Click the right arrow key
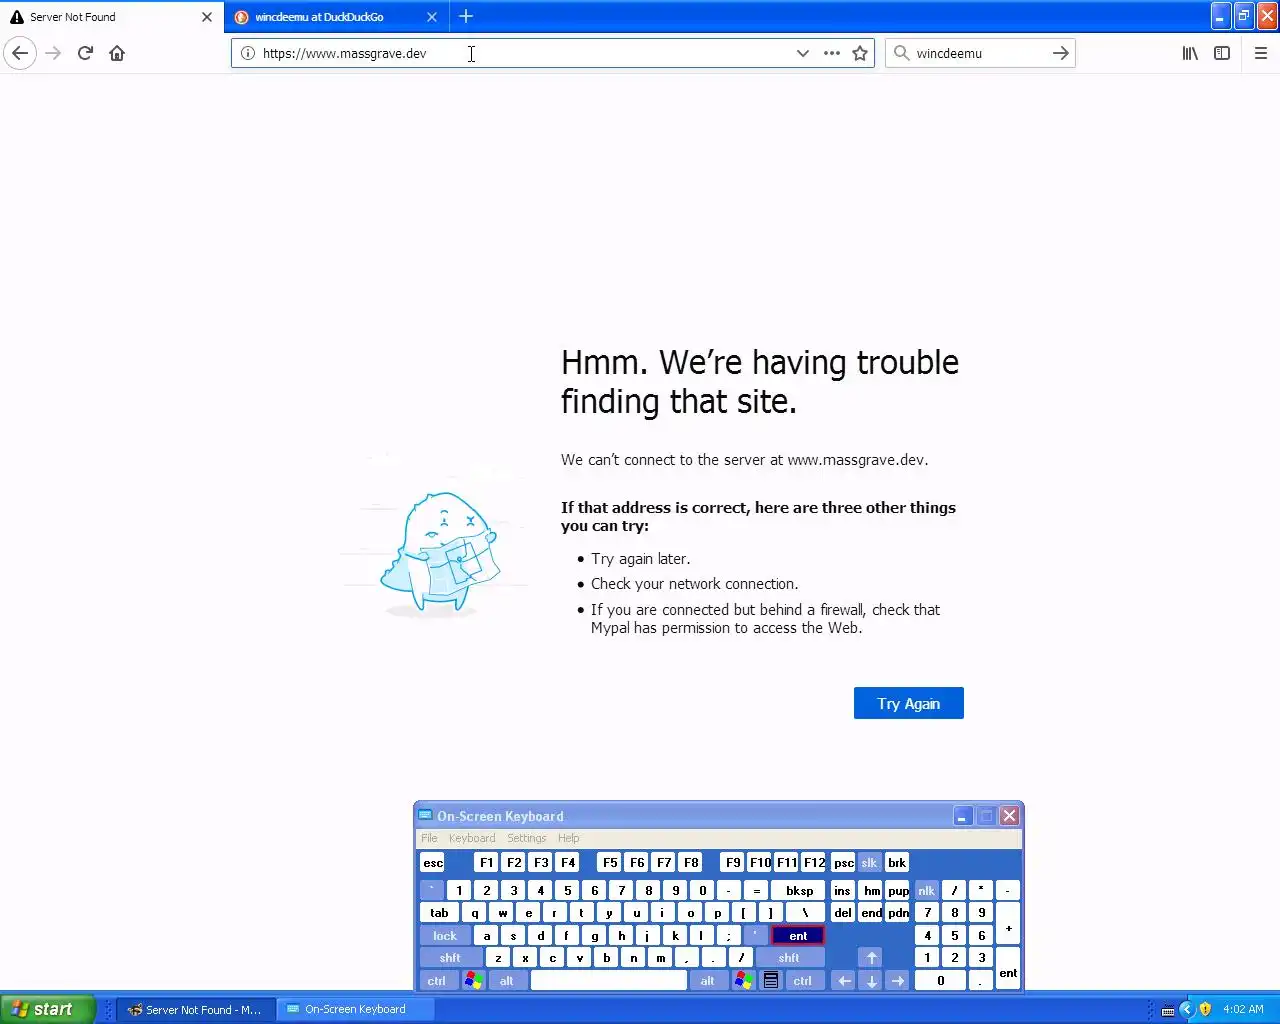This screenshot has height=1024, width=1280. click(898, 980)
